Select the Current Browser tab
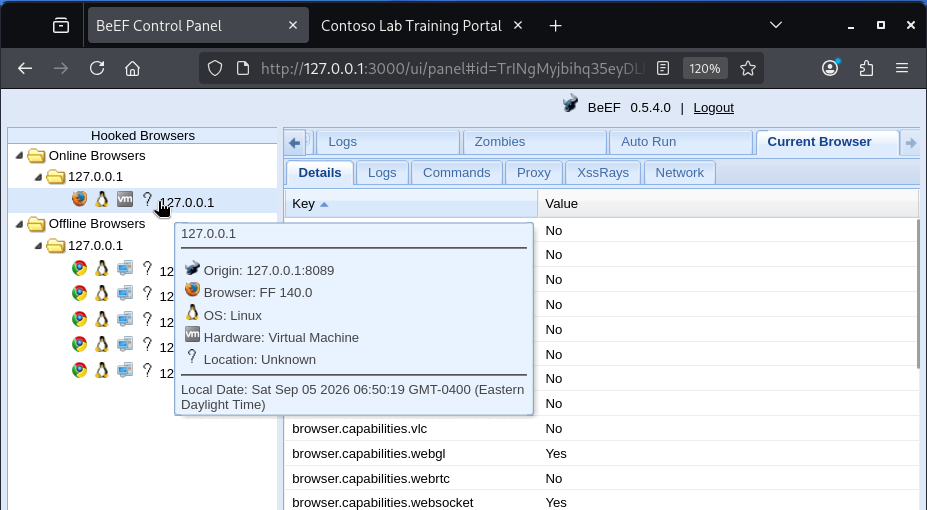Screen dimensions: 927x510 (x=827, y=142)
